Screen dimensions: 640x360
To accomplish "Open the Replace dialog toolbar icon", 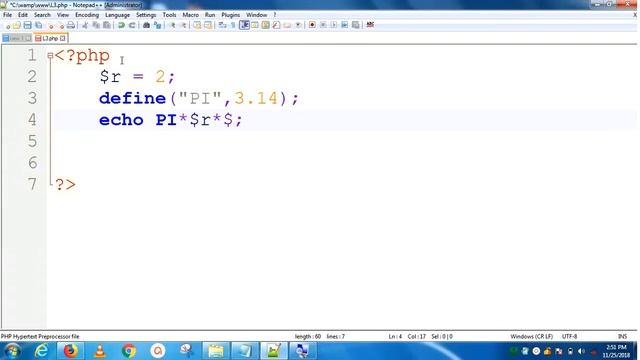I will pos(157,25).
